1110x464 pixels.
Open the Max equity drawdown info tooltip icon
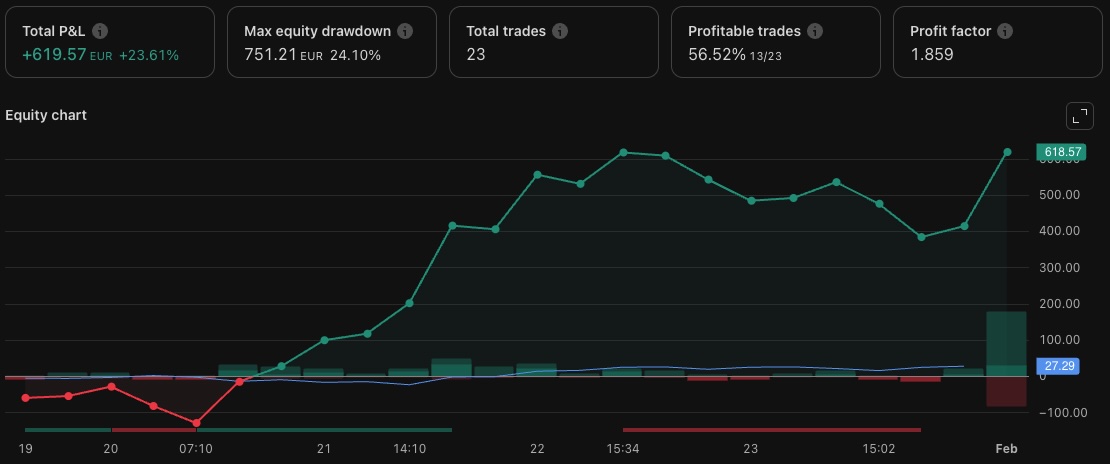[402, 31]
